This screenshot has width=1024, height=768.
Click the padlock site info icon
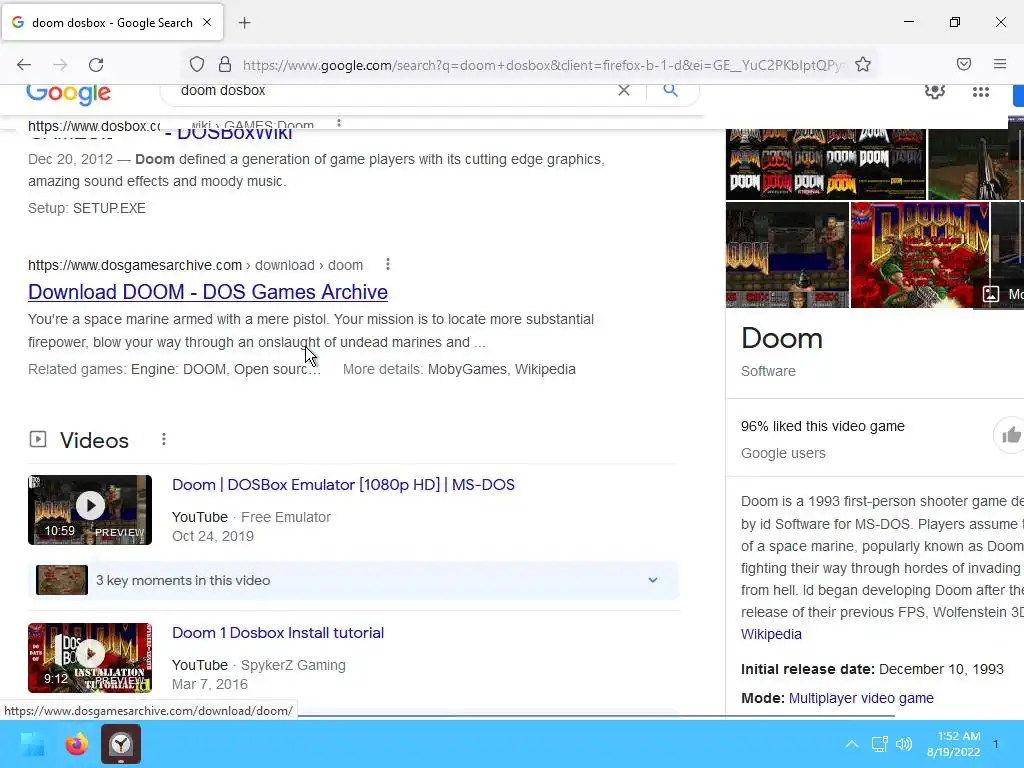225,65
